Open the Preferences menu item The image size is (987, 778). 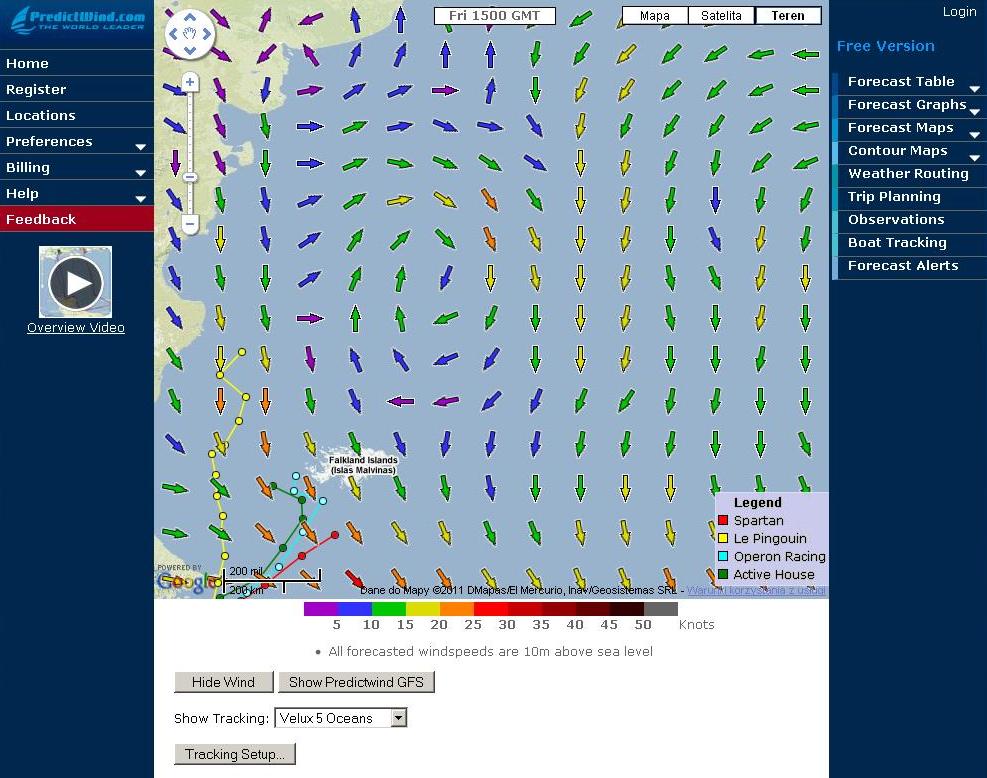[x=77, y=141]
